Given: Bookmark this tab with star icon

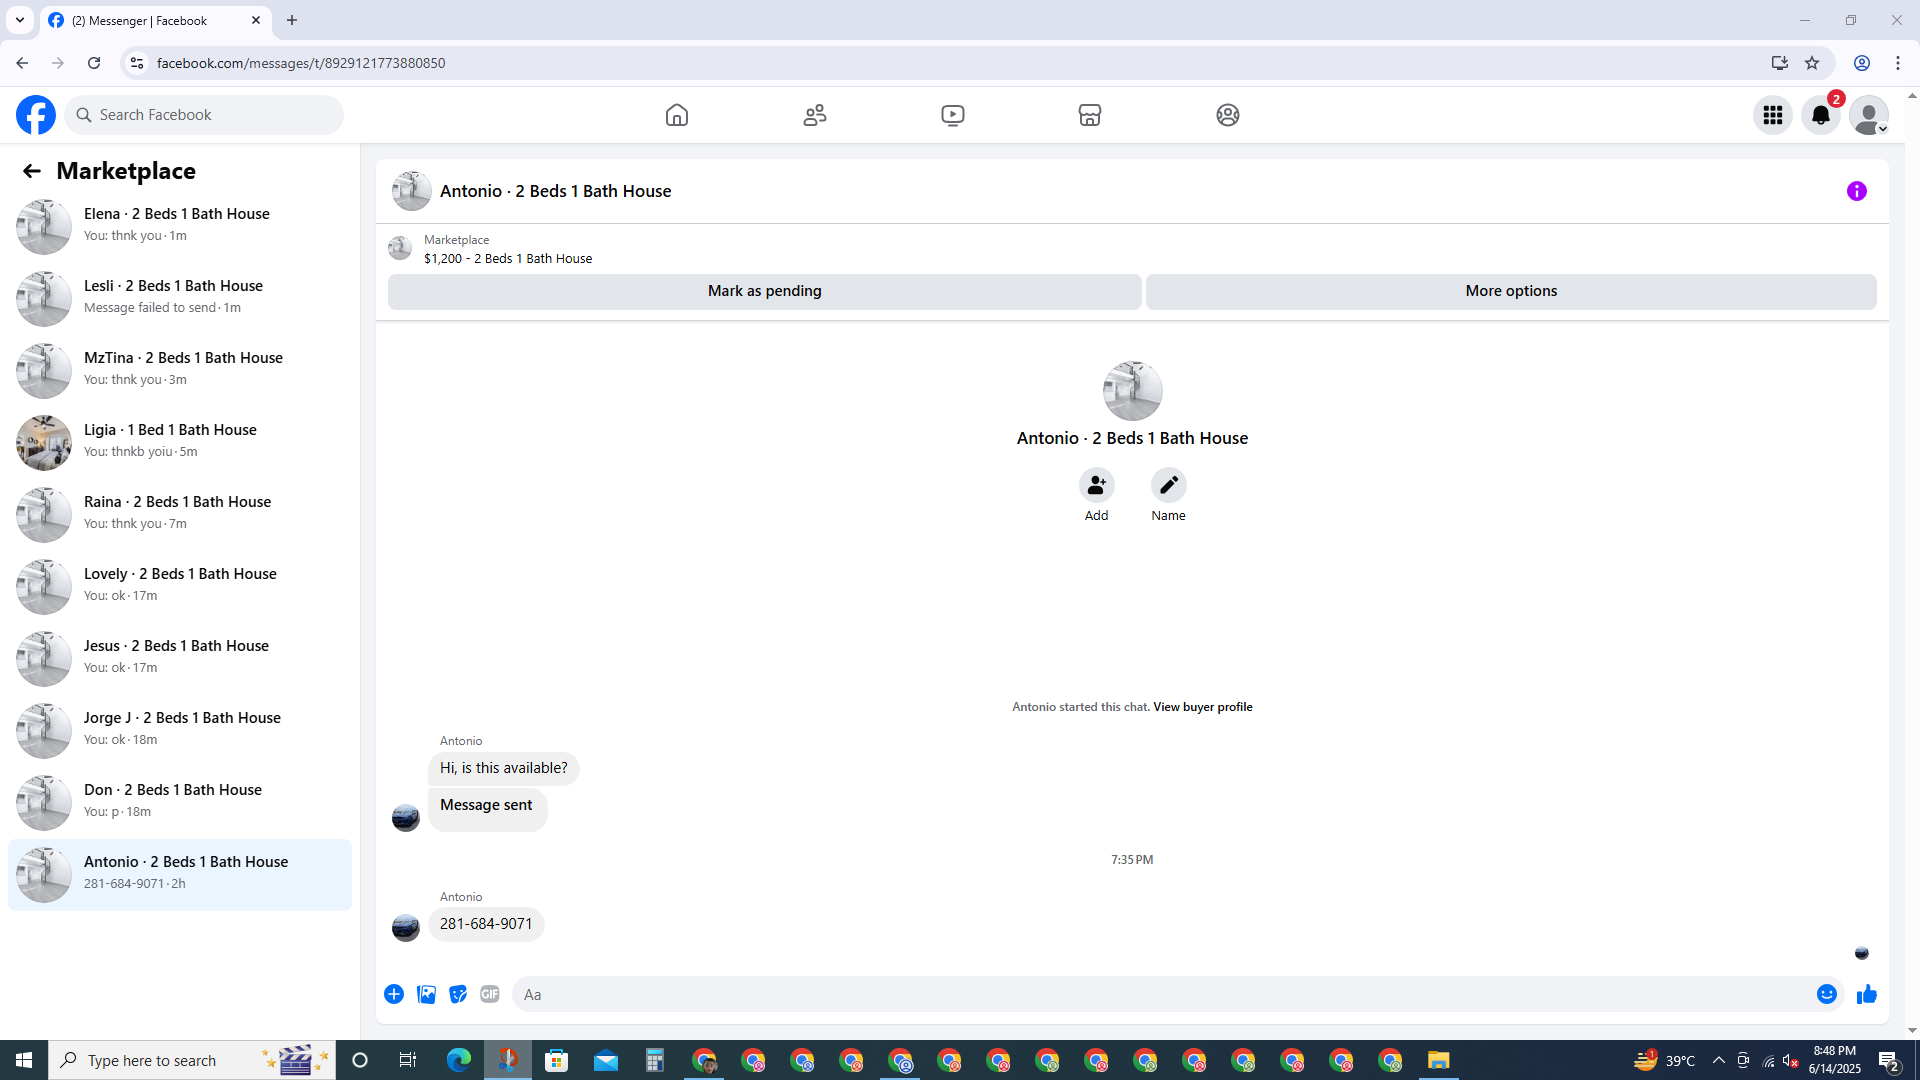Looking at the screenshot, I should [1812, 63].
